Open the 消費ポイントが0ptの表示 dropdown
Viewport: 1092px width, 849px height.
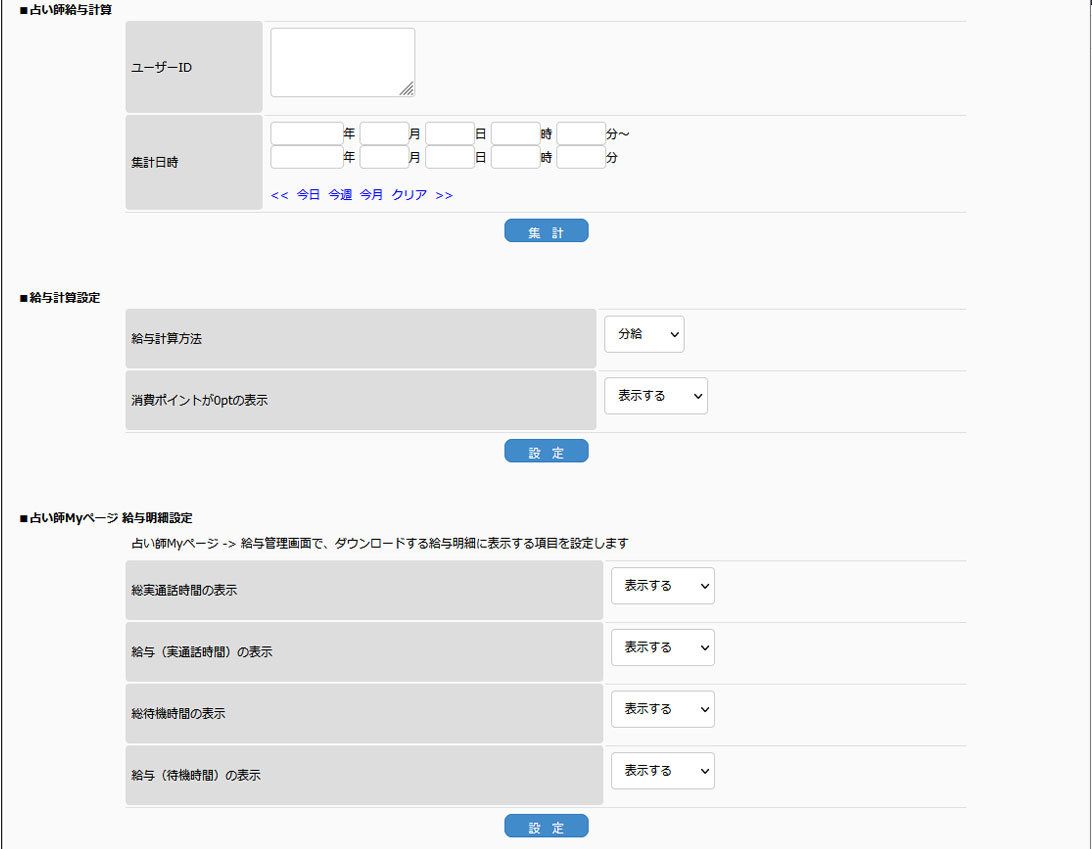[x=655, y=396]
